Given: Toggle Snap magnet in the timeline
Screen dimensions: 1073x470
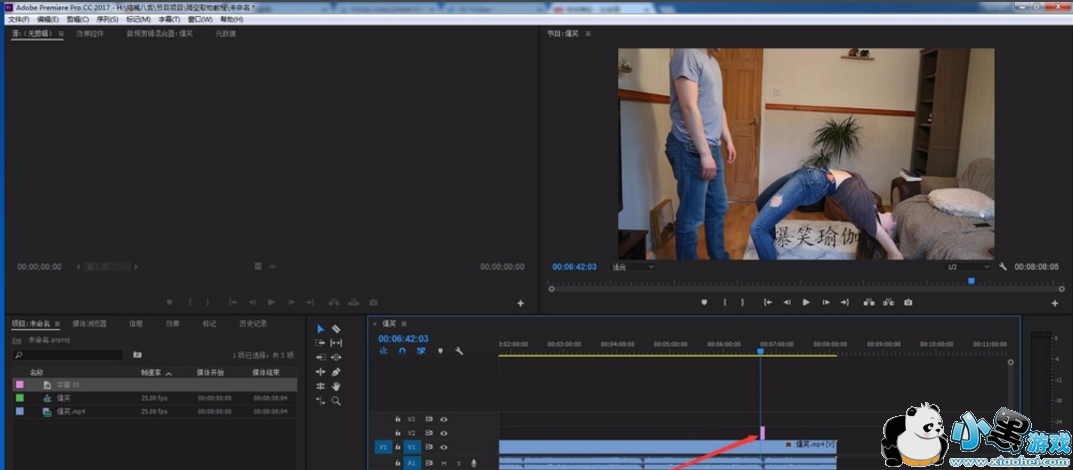Looking at the screenshot, I should pyautogui.click(x=402, y=351).
